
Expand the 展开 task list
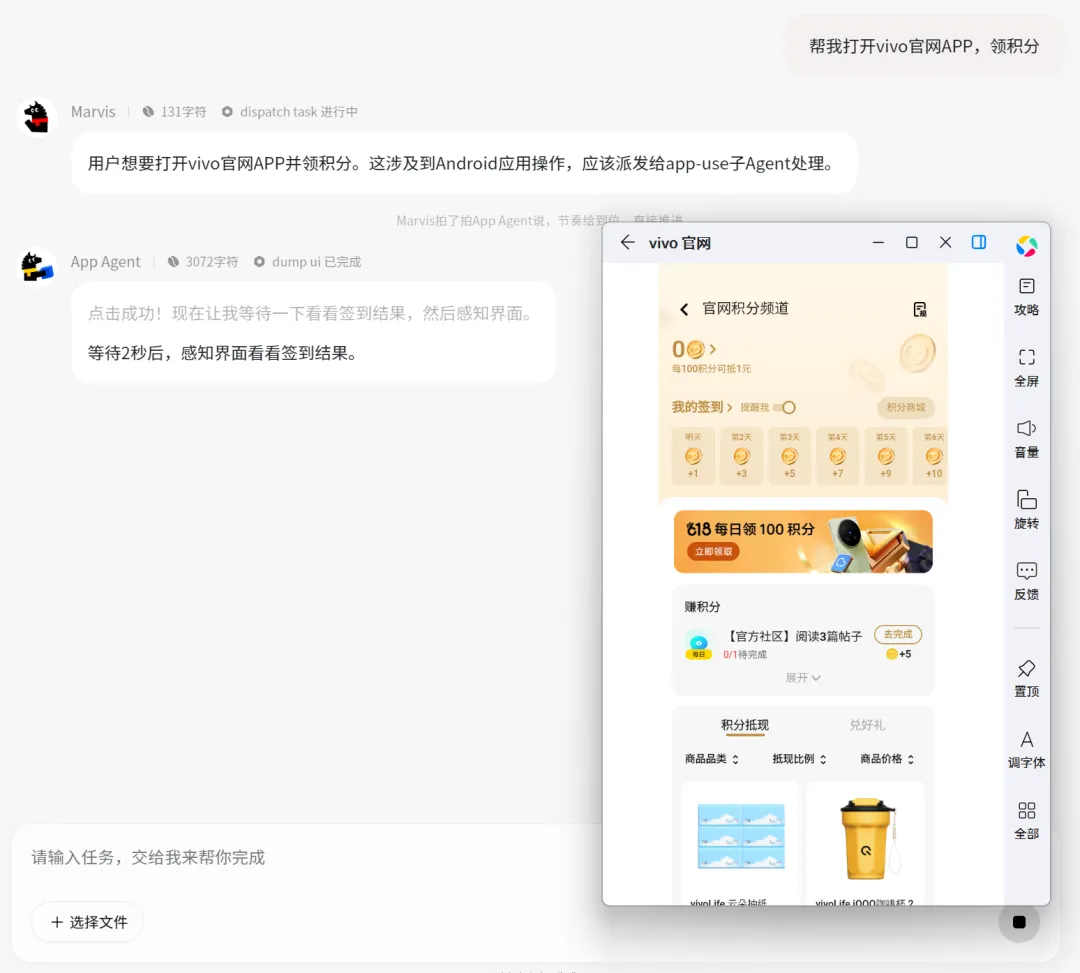[803, 678]
